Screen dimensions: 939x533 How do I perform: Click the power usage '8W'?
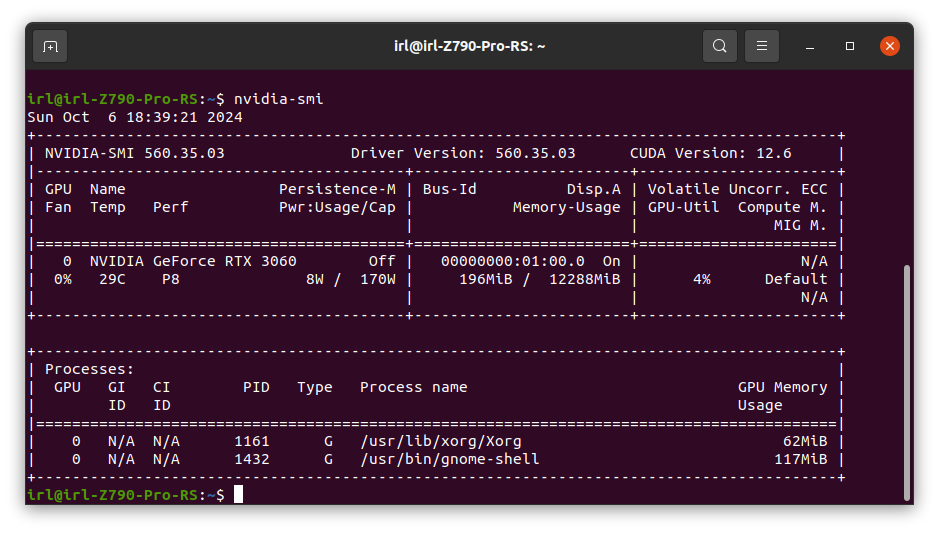[x=315, y=279]
